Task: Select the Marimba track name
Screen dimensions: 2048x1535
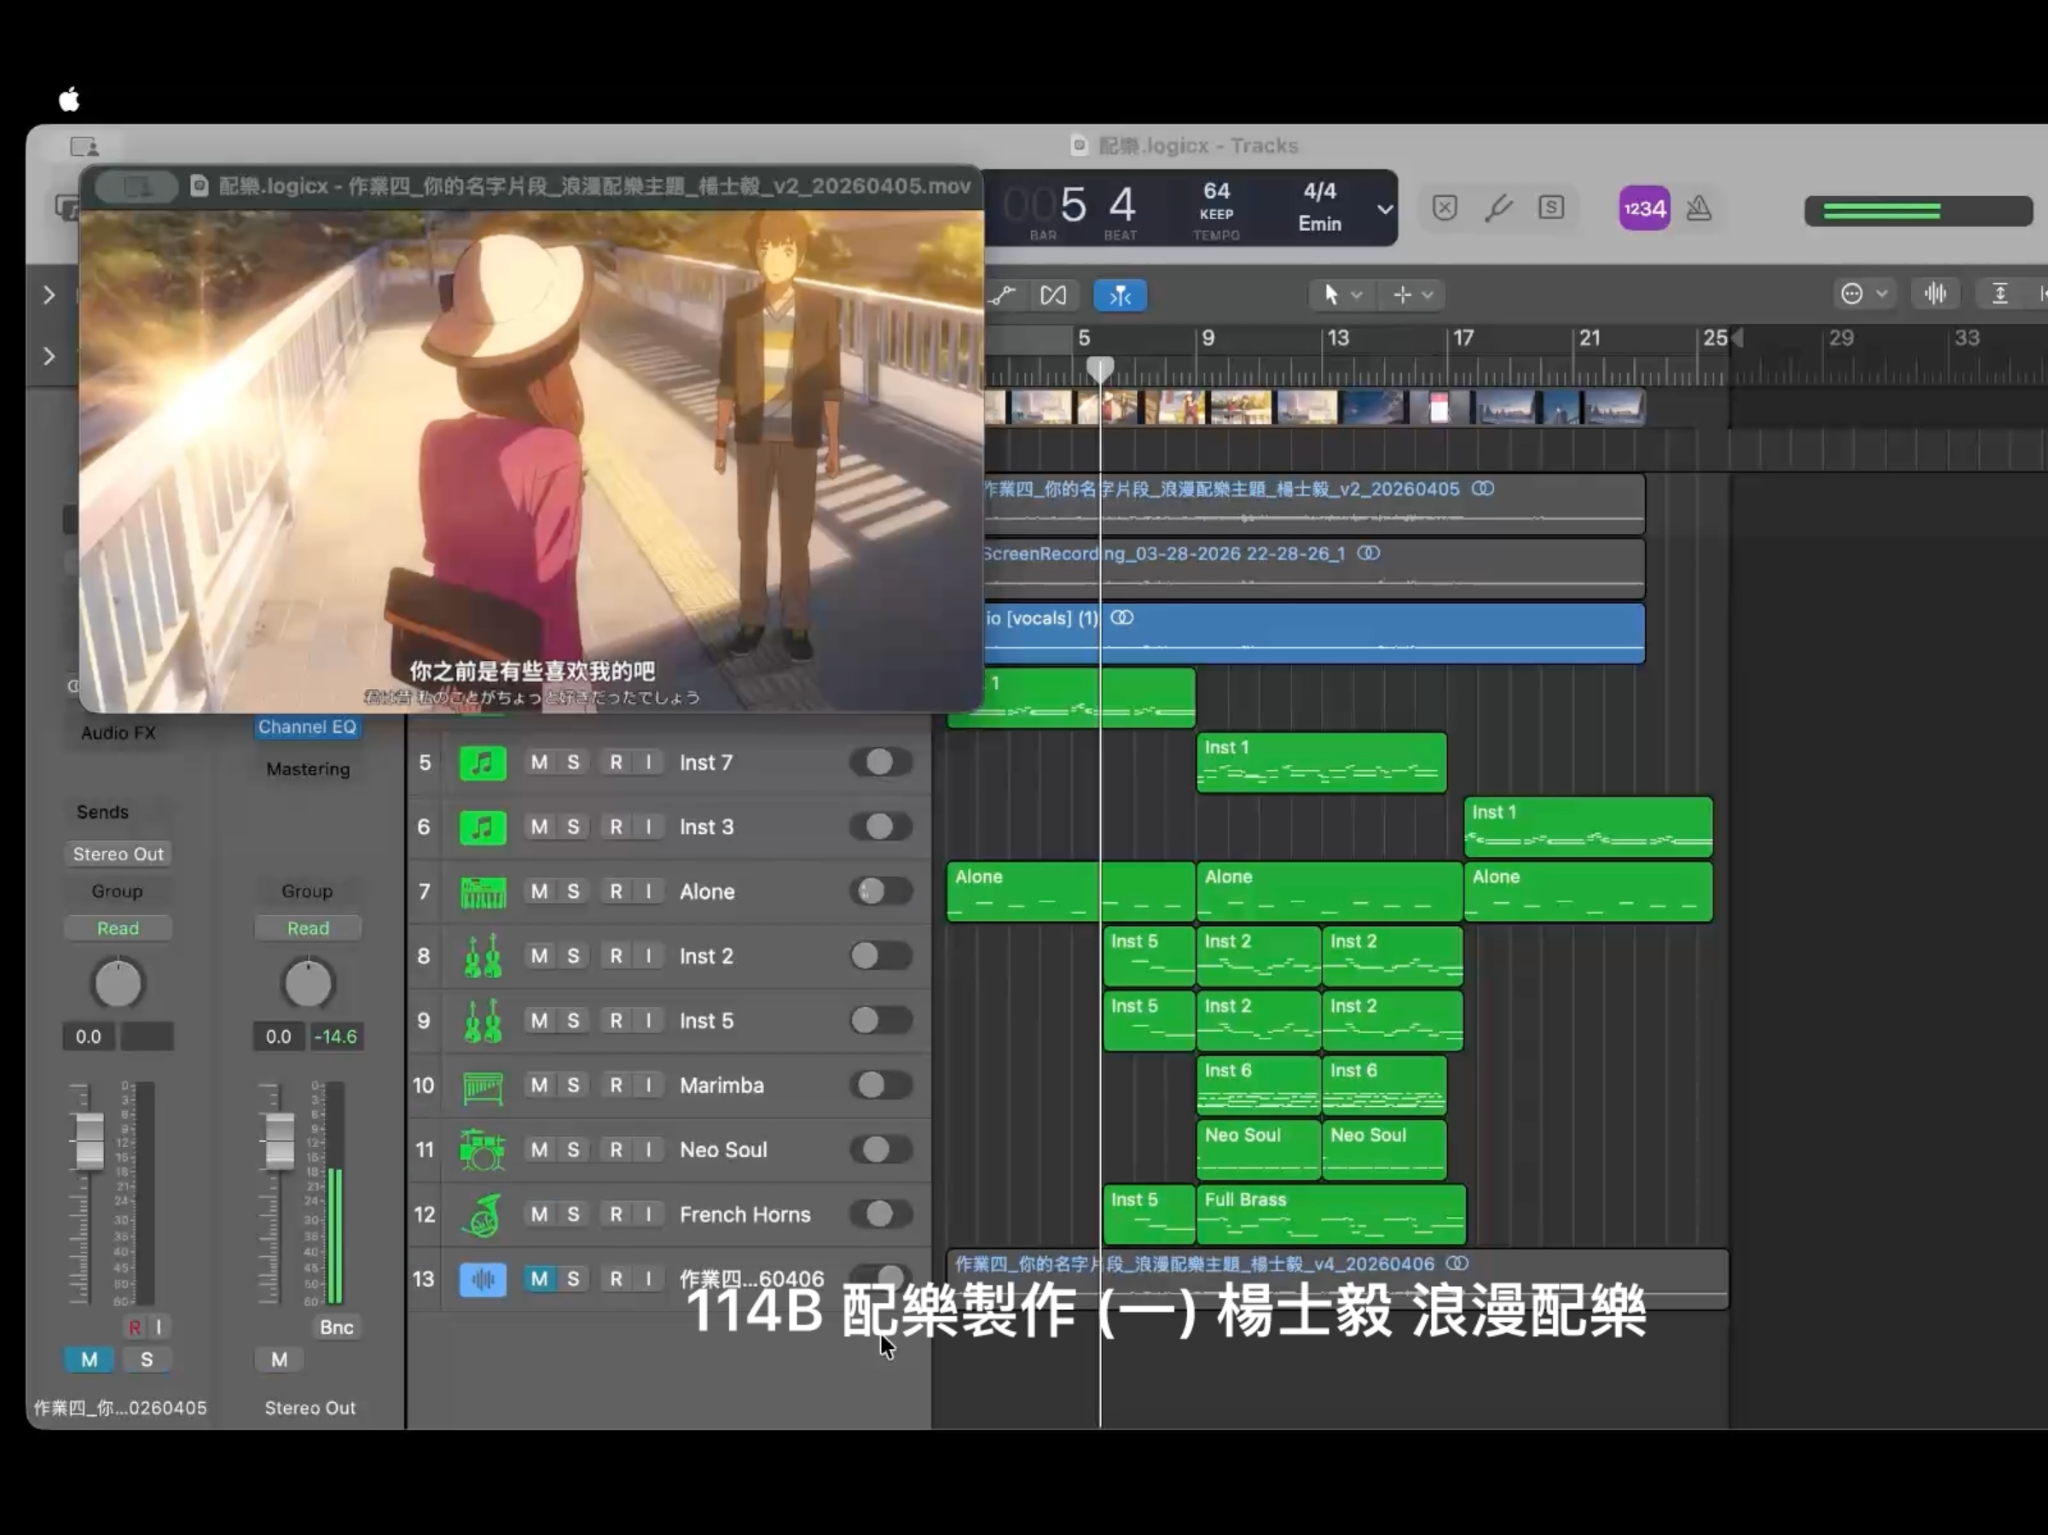Action: (721, 1086)
